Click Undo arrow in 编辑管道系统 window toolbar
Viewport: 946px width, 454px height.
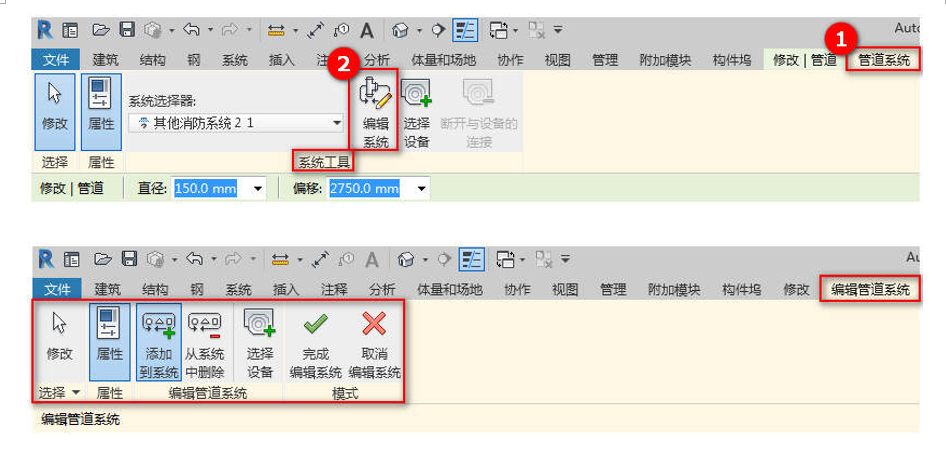point(195,259)
